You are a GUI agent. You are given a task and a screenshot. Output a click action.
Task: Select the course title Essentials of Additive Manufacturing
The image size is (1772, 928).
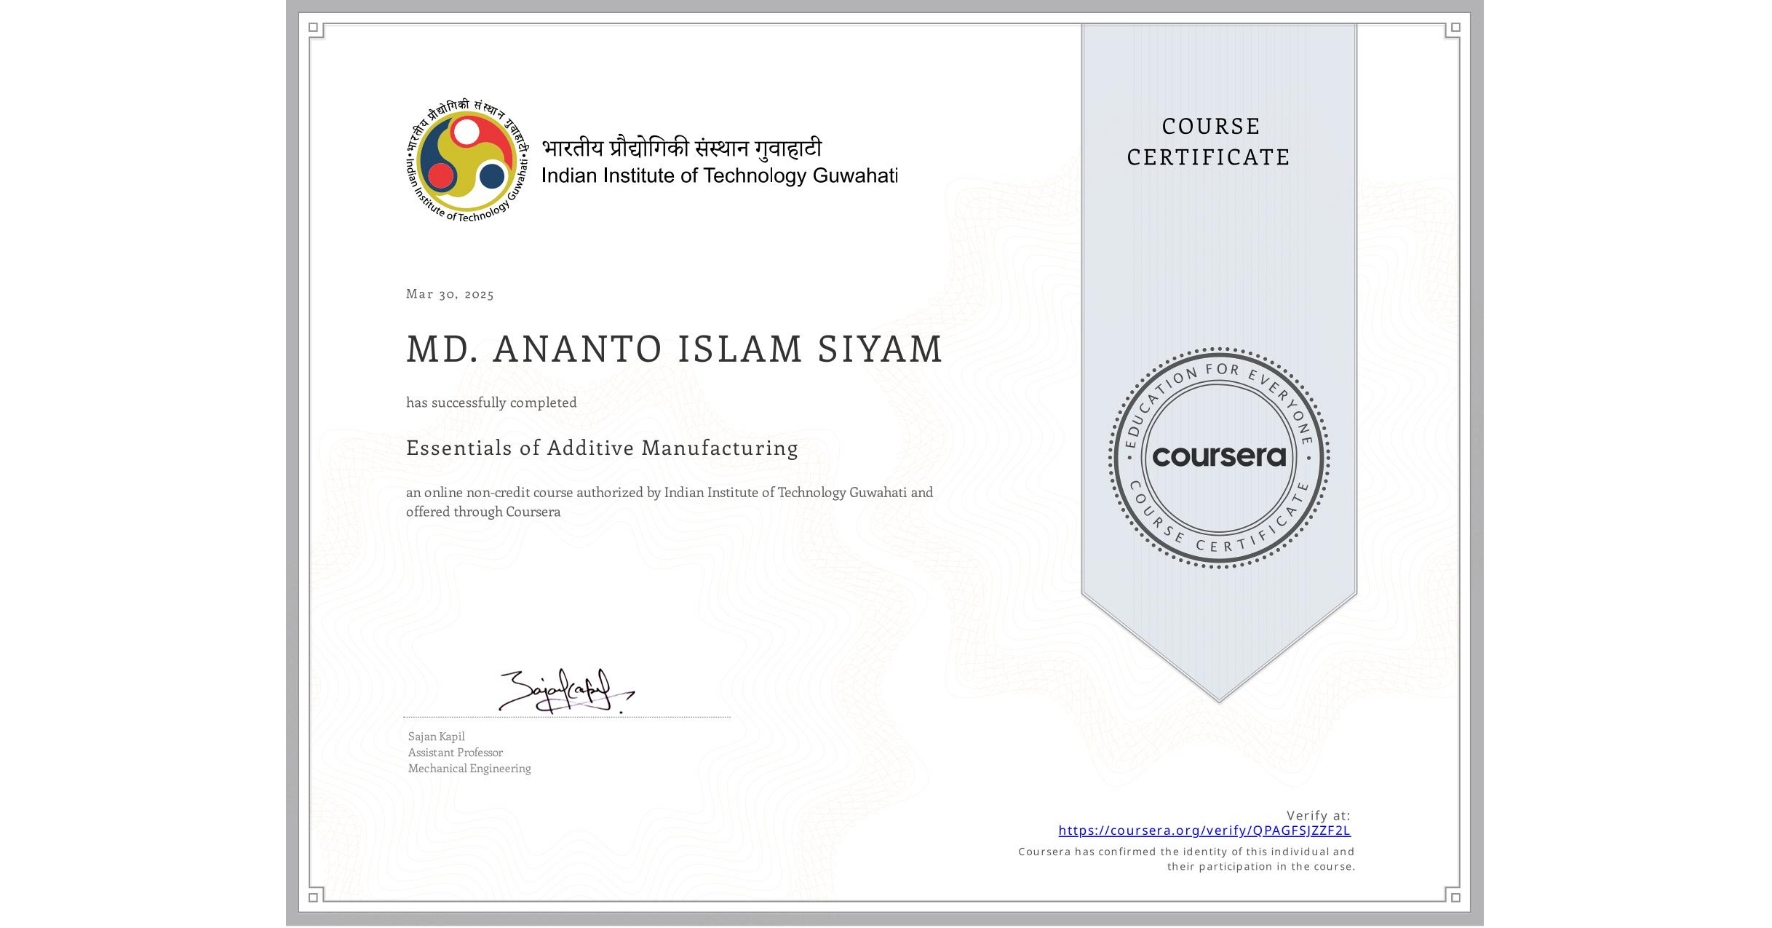(x=601, y=449)
